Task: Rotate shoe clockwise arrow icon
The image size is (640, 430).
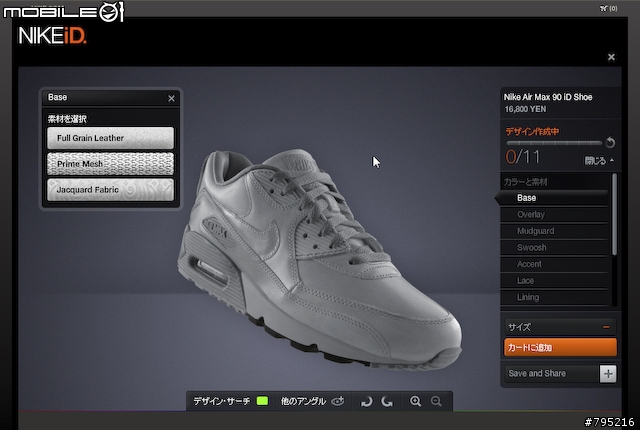Action: 367,402
